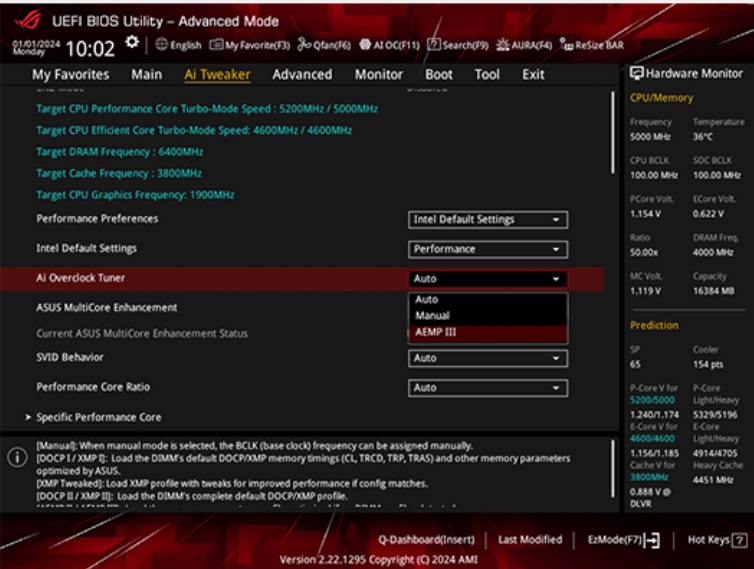Open My Favorite (F3) shortcut

click(250, 45)
